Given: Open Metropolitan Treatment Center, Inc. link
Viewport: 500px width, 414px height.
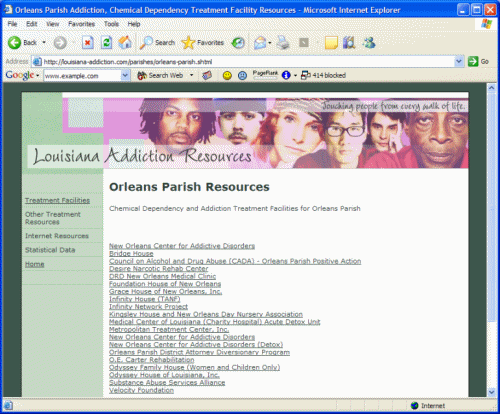Looking at the screenshot, I should click(x=169, y=329).
